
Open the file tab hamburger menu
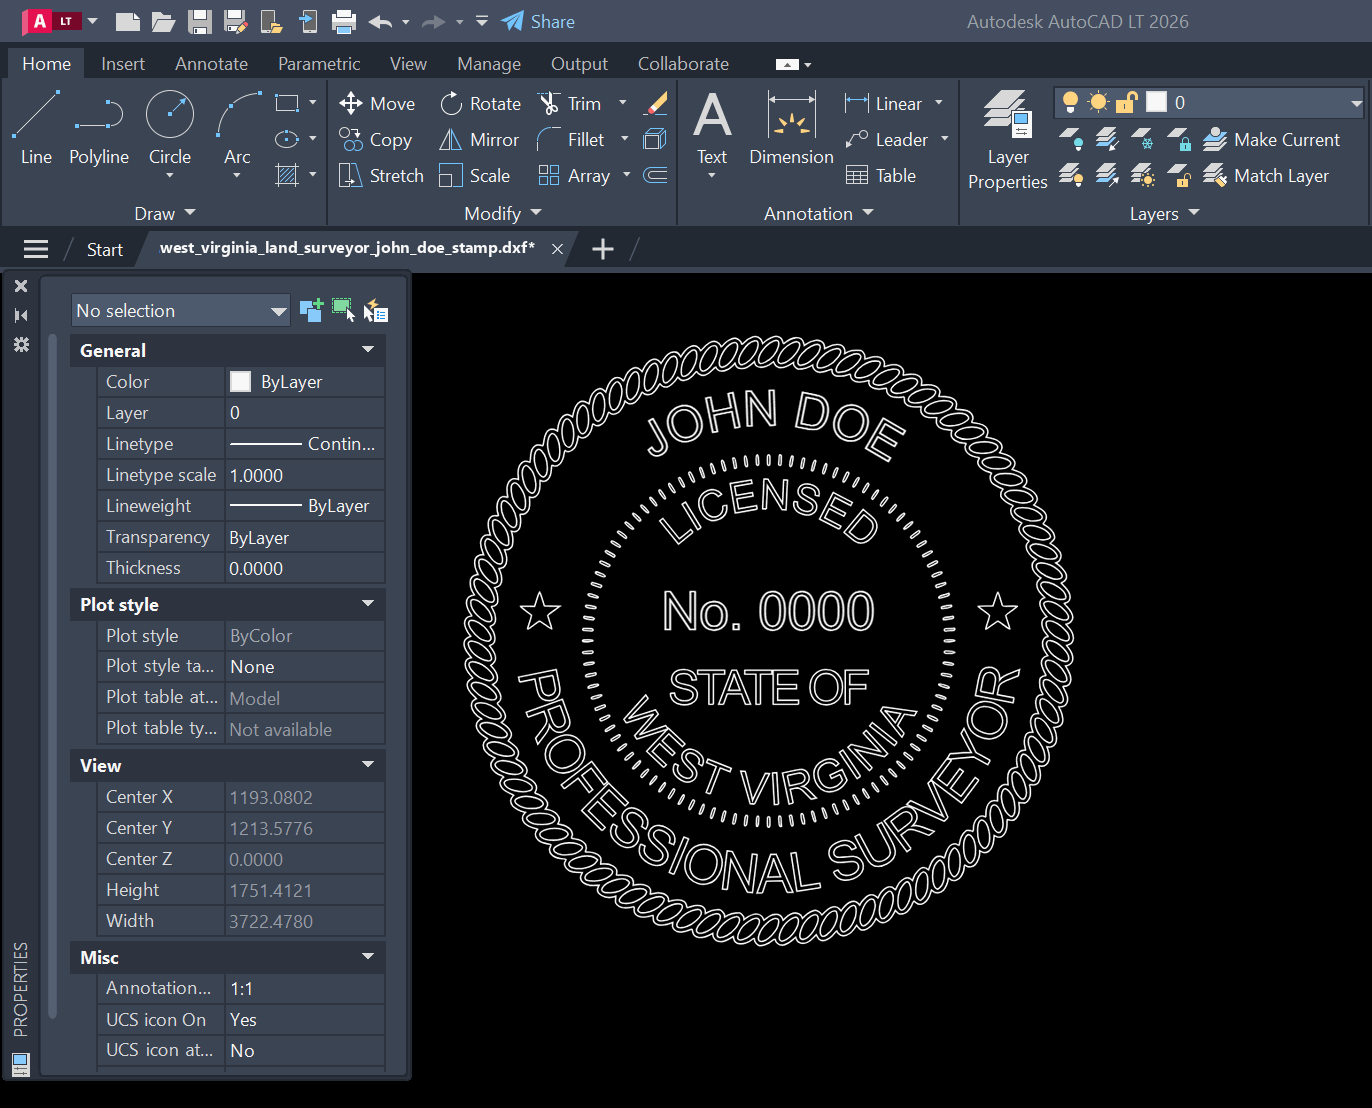[x=36, y=249]
